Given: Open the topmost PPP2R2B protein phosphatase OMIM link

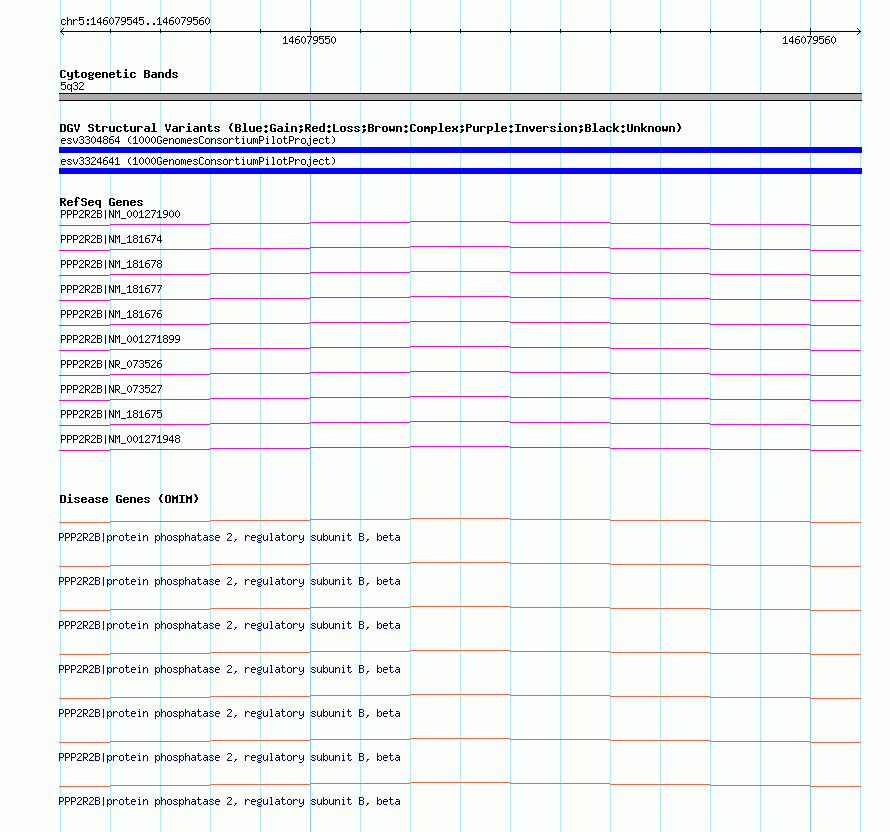Looking at the screenshot, I should pyautogui.click(x=229, y=537).
